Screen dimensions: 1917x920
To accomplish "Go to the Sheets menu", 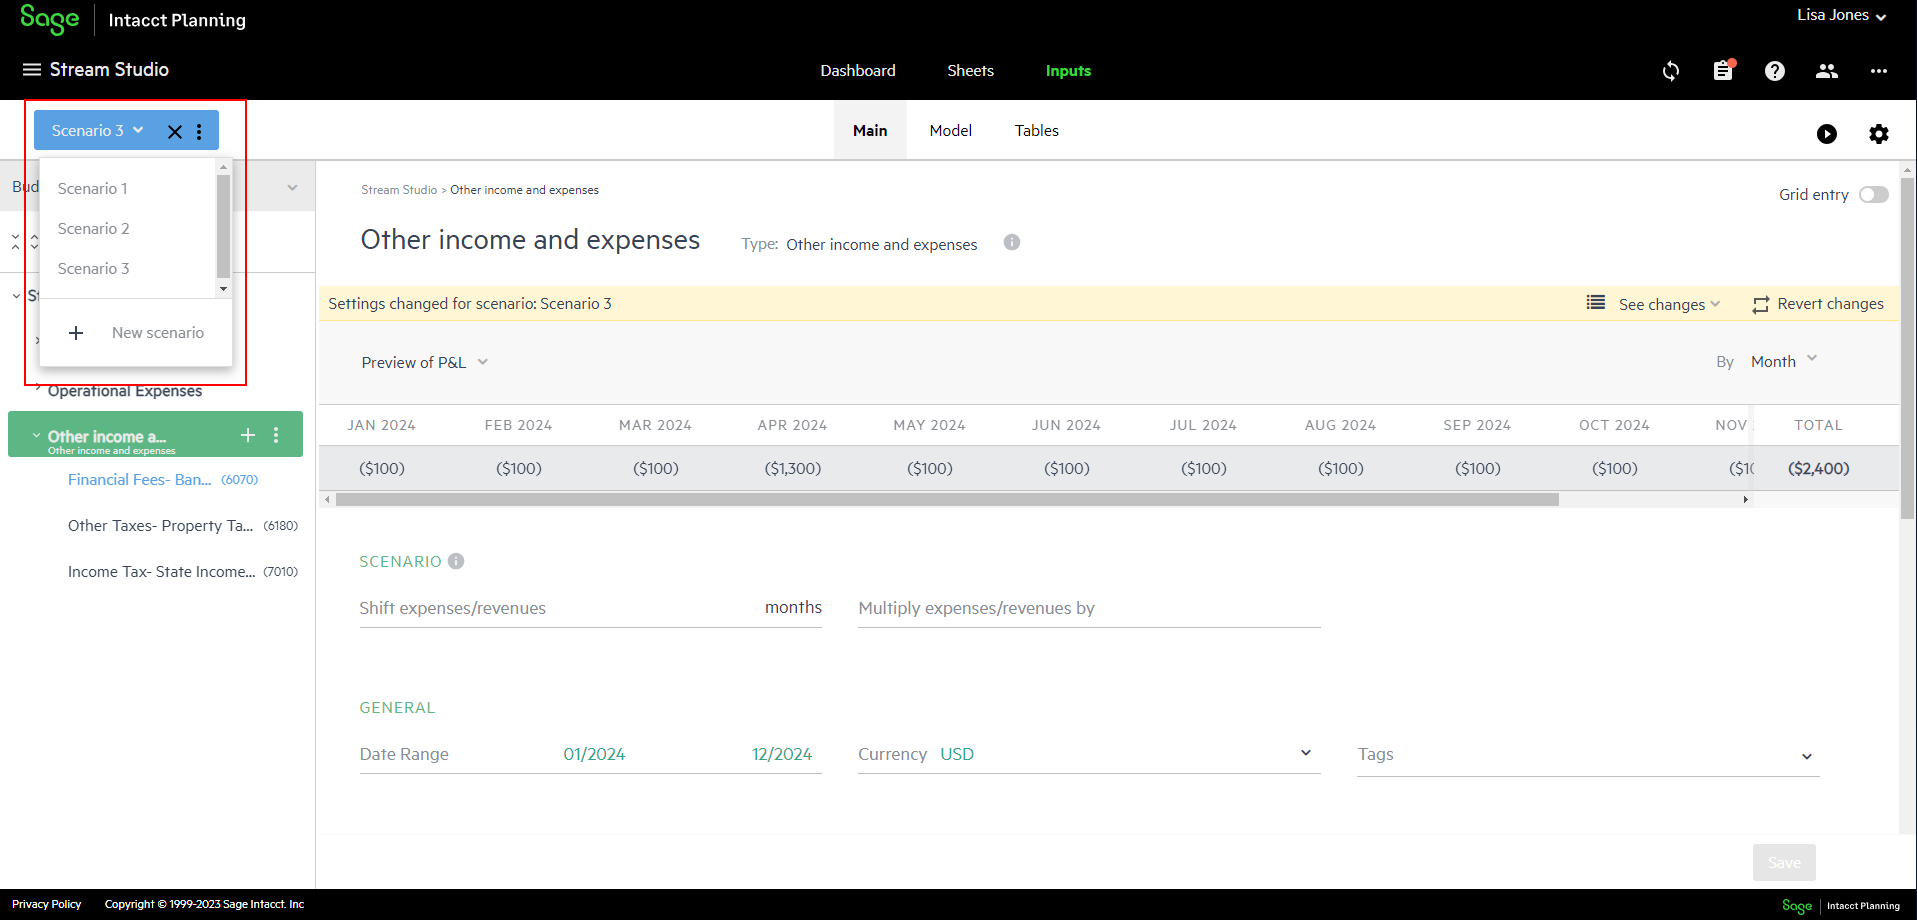I will tap(970, 71).
